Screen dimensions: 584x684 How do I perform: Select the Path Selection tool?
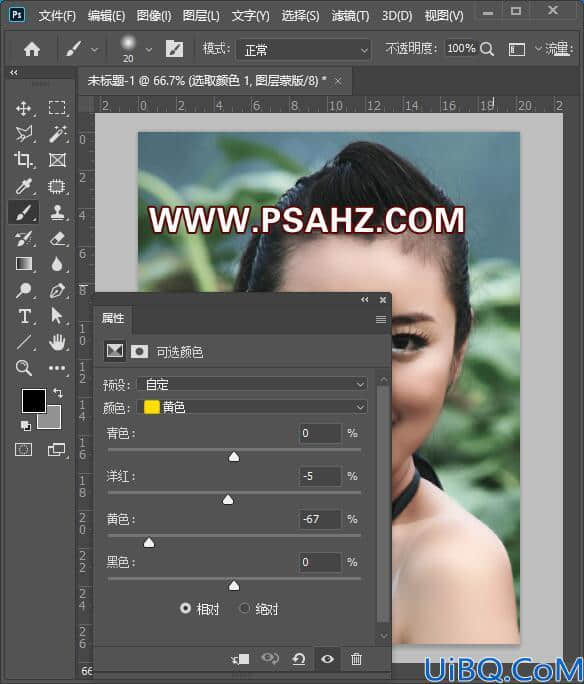pos(57,316)
